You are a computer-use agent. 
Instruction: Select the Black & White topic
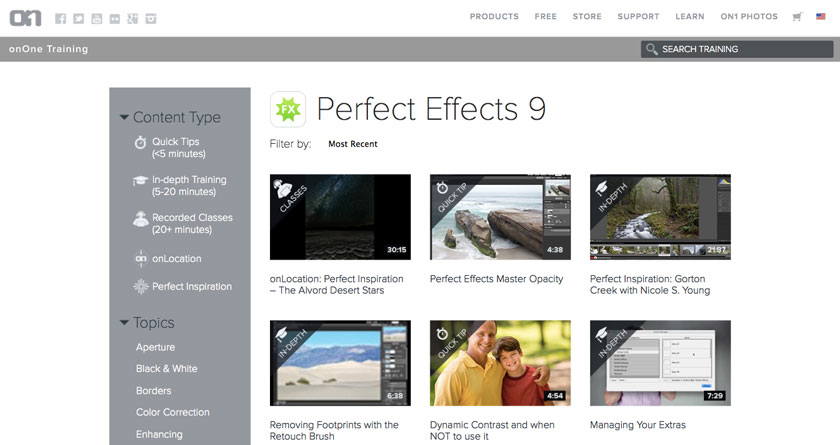coord(167,368)
